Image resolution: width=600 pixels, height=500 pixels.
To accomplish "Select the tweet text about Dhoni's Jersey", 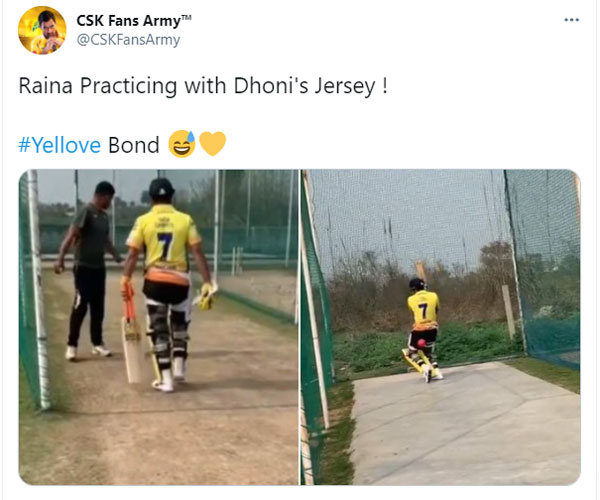I will tap(203, 86).
